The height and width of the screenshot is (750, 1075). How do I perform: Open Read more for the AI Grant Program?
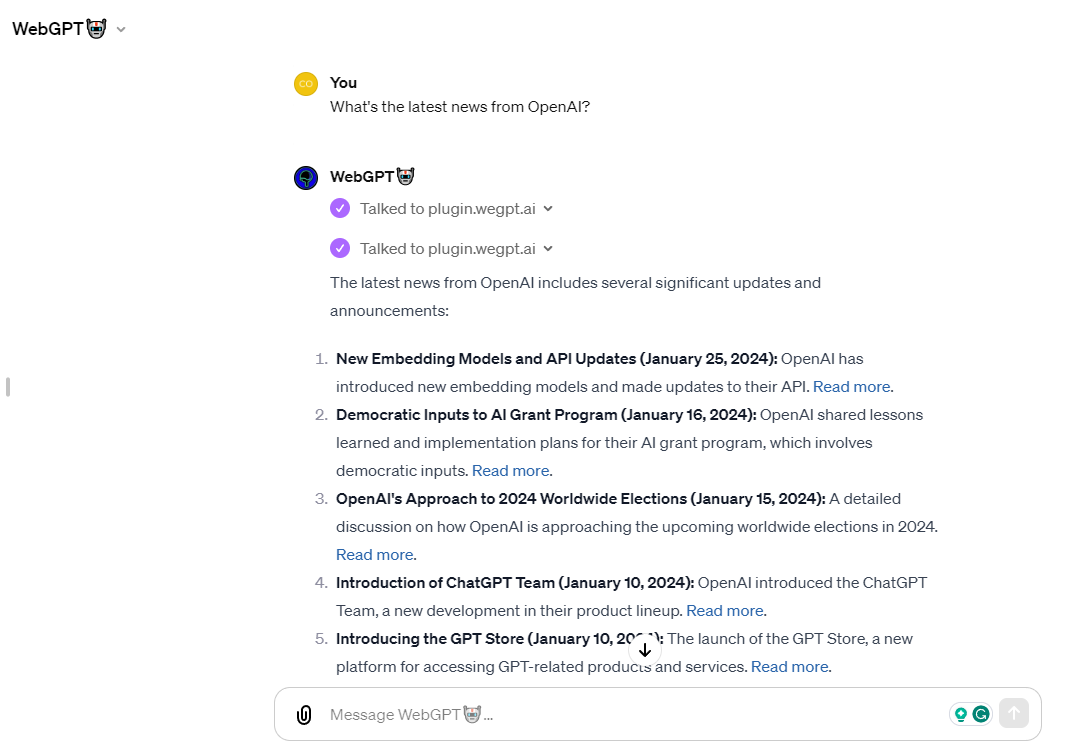[x=509, y=470]
